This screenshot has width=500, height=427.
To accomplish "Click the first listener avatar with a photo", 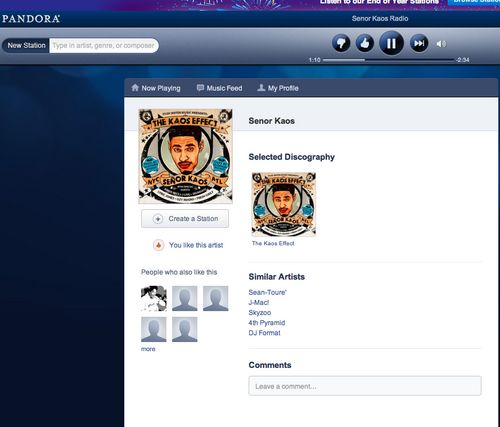I will (154, 298).
